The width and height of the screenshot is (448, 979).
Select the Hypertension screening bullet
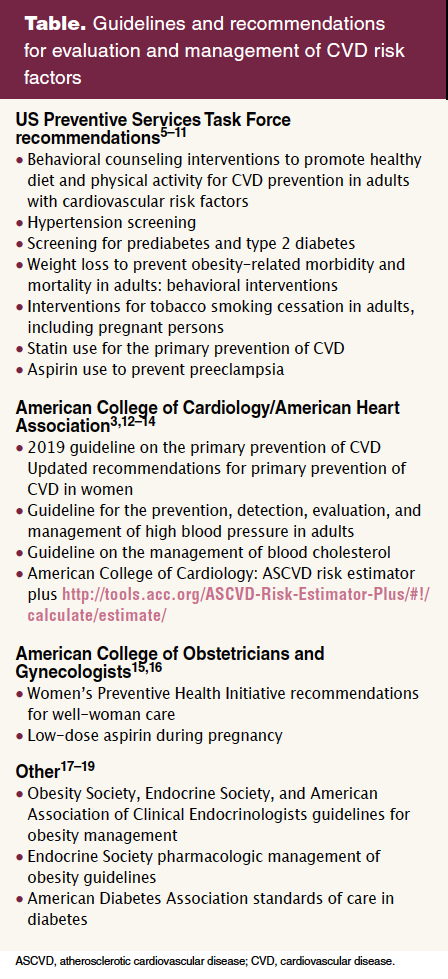tap(112, 222)
